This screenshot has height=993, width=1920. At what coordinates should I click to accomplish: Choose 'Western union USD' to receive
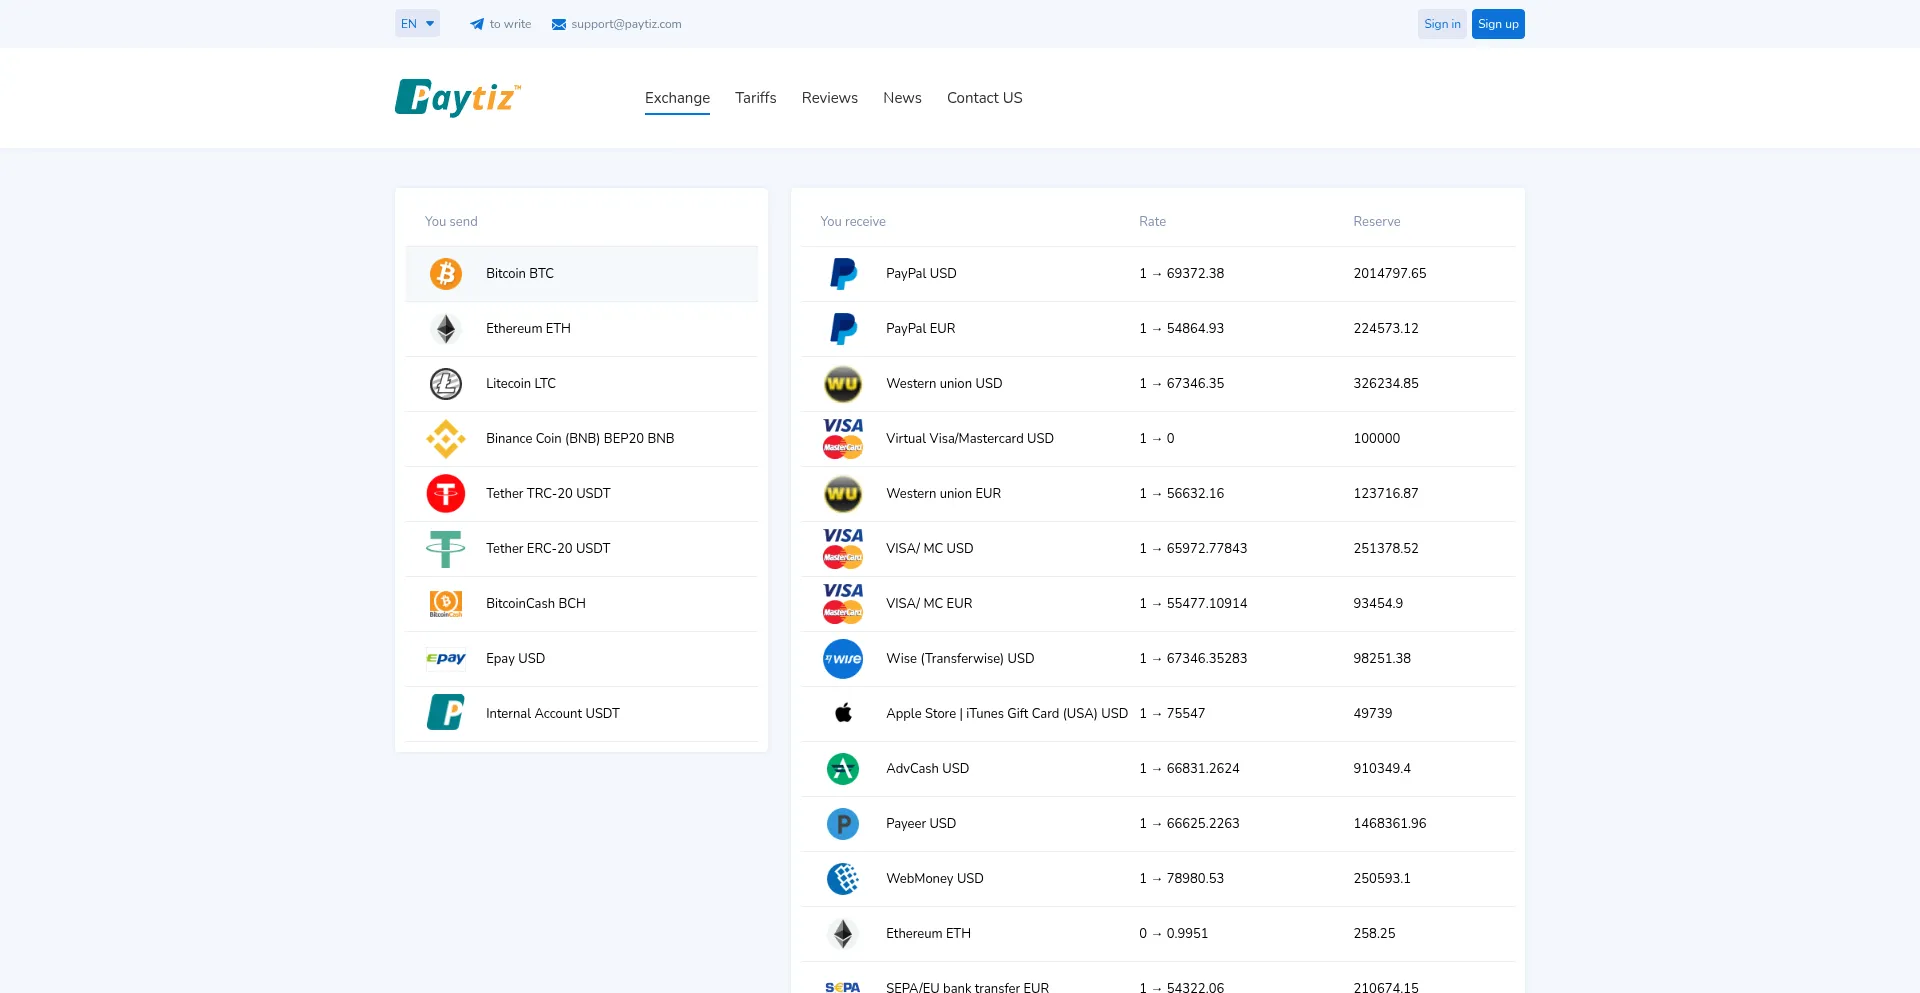[x=1158, y=384]
